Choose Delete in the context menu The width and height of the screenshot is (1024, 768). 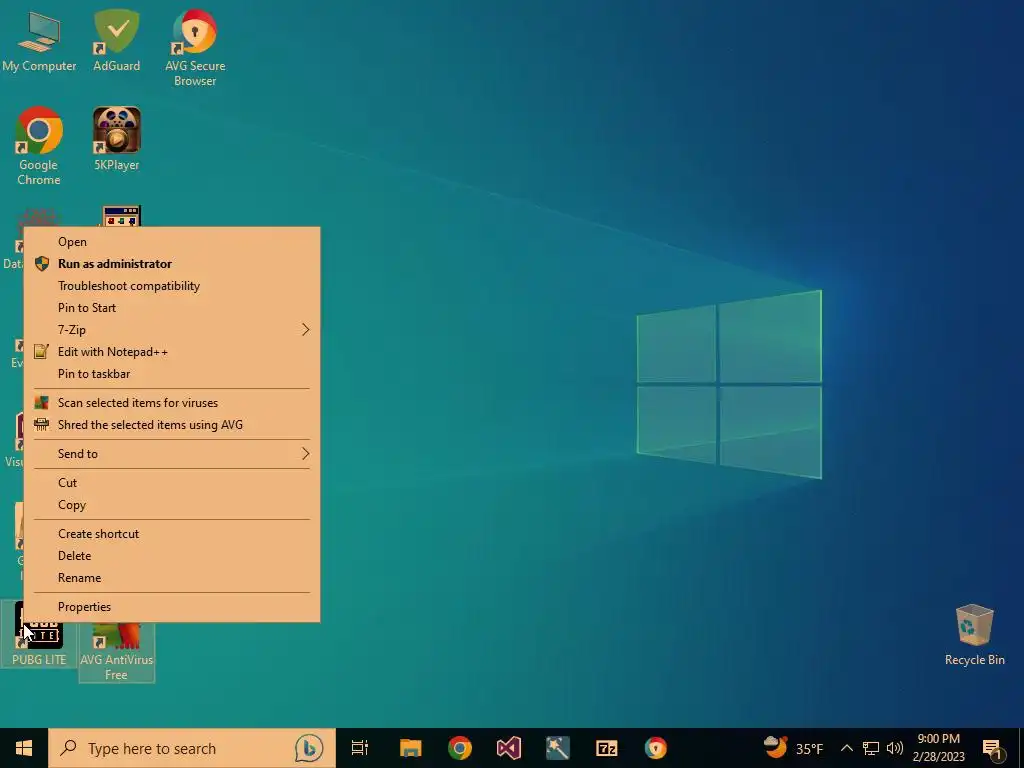[x=172, y=556]
